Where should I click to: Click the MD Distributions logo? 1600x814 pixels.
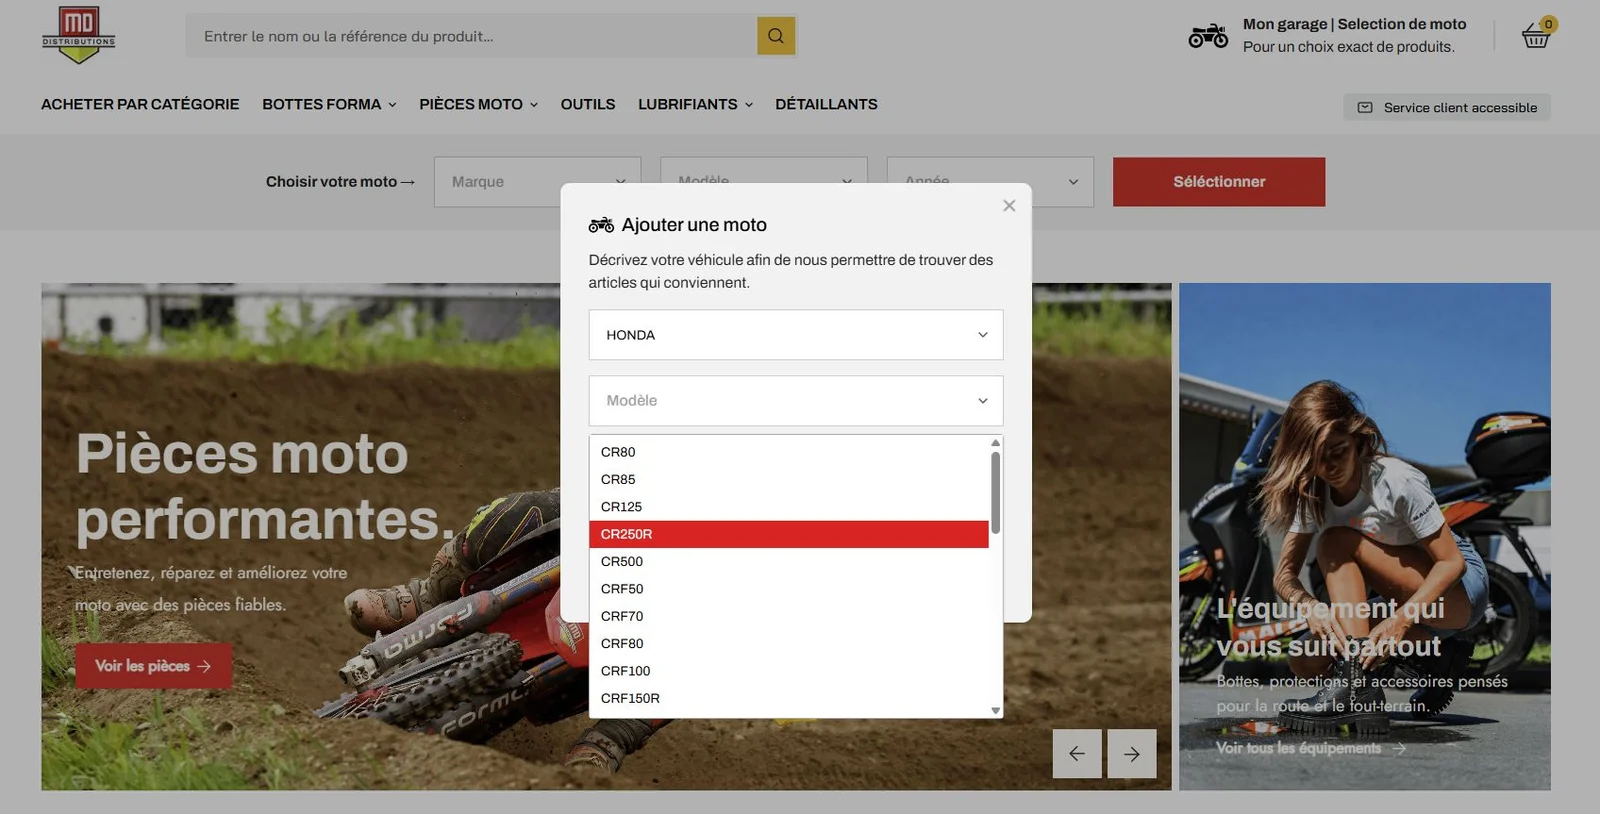pos(79,35)
